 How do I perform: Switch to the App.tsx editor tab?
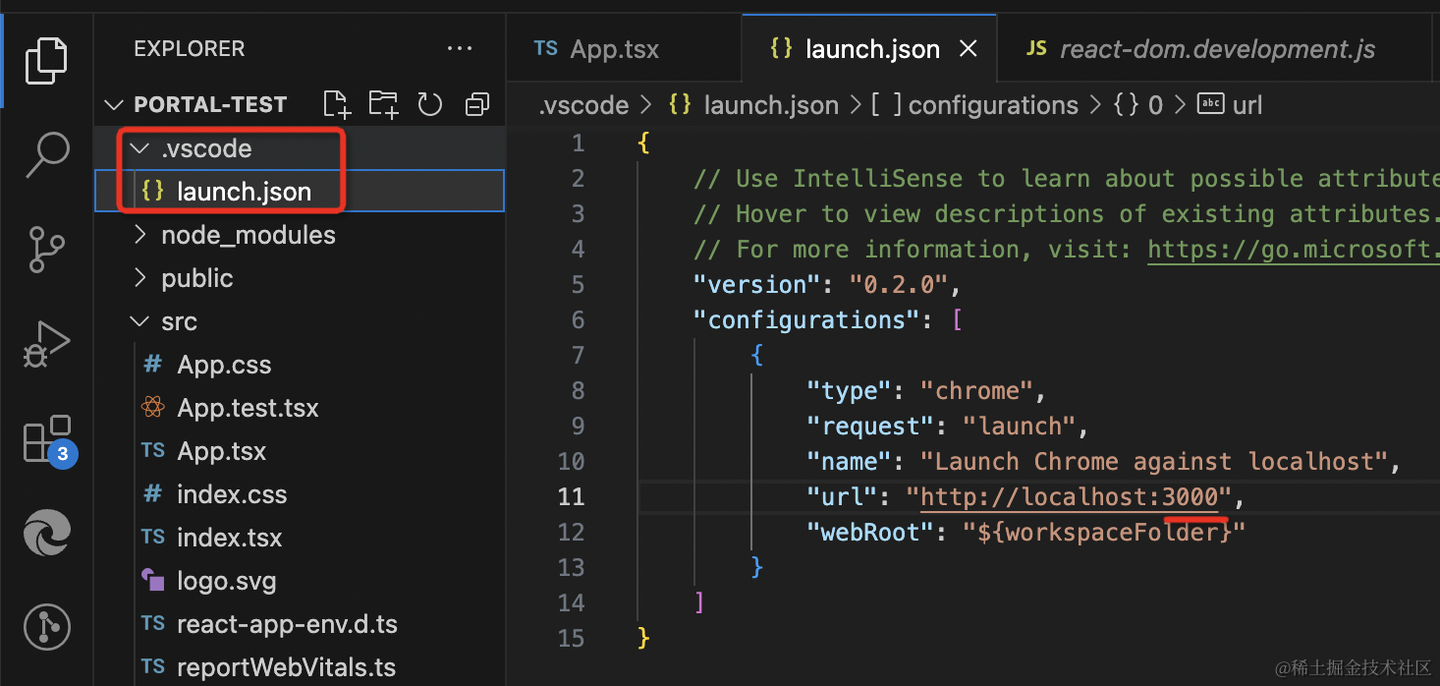613,49
